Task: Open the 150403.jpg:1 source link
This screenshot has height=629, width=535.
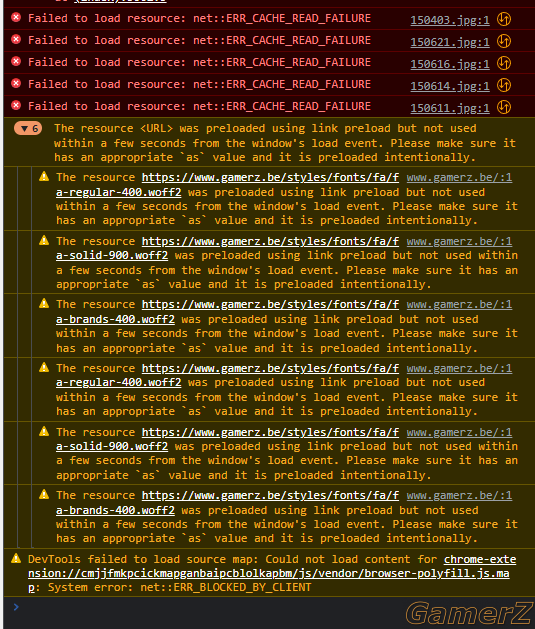Action: (x=450, y=20)
